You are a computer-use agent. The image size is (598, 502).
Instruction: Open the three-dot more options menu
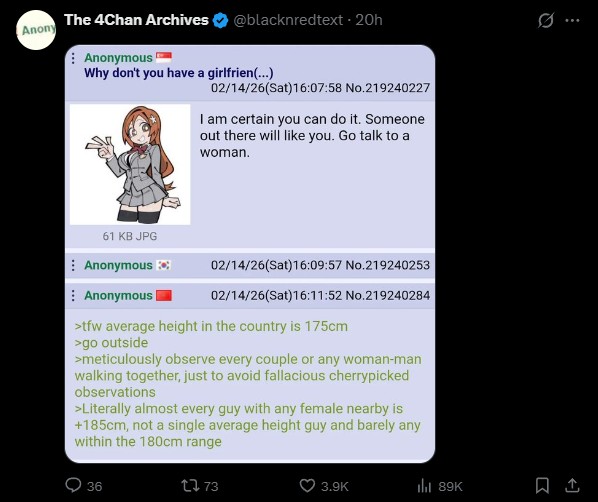click(572, 20)
